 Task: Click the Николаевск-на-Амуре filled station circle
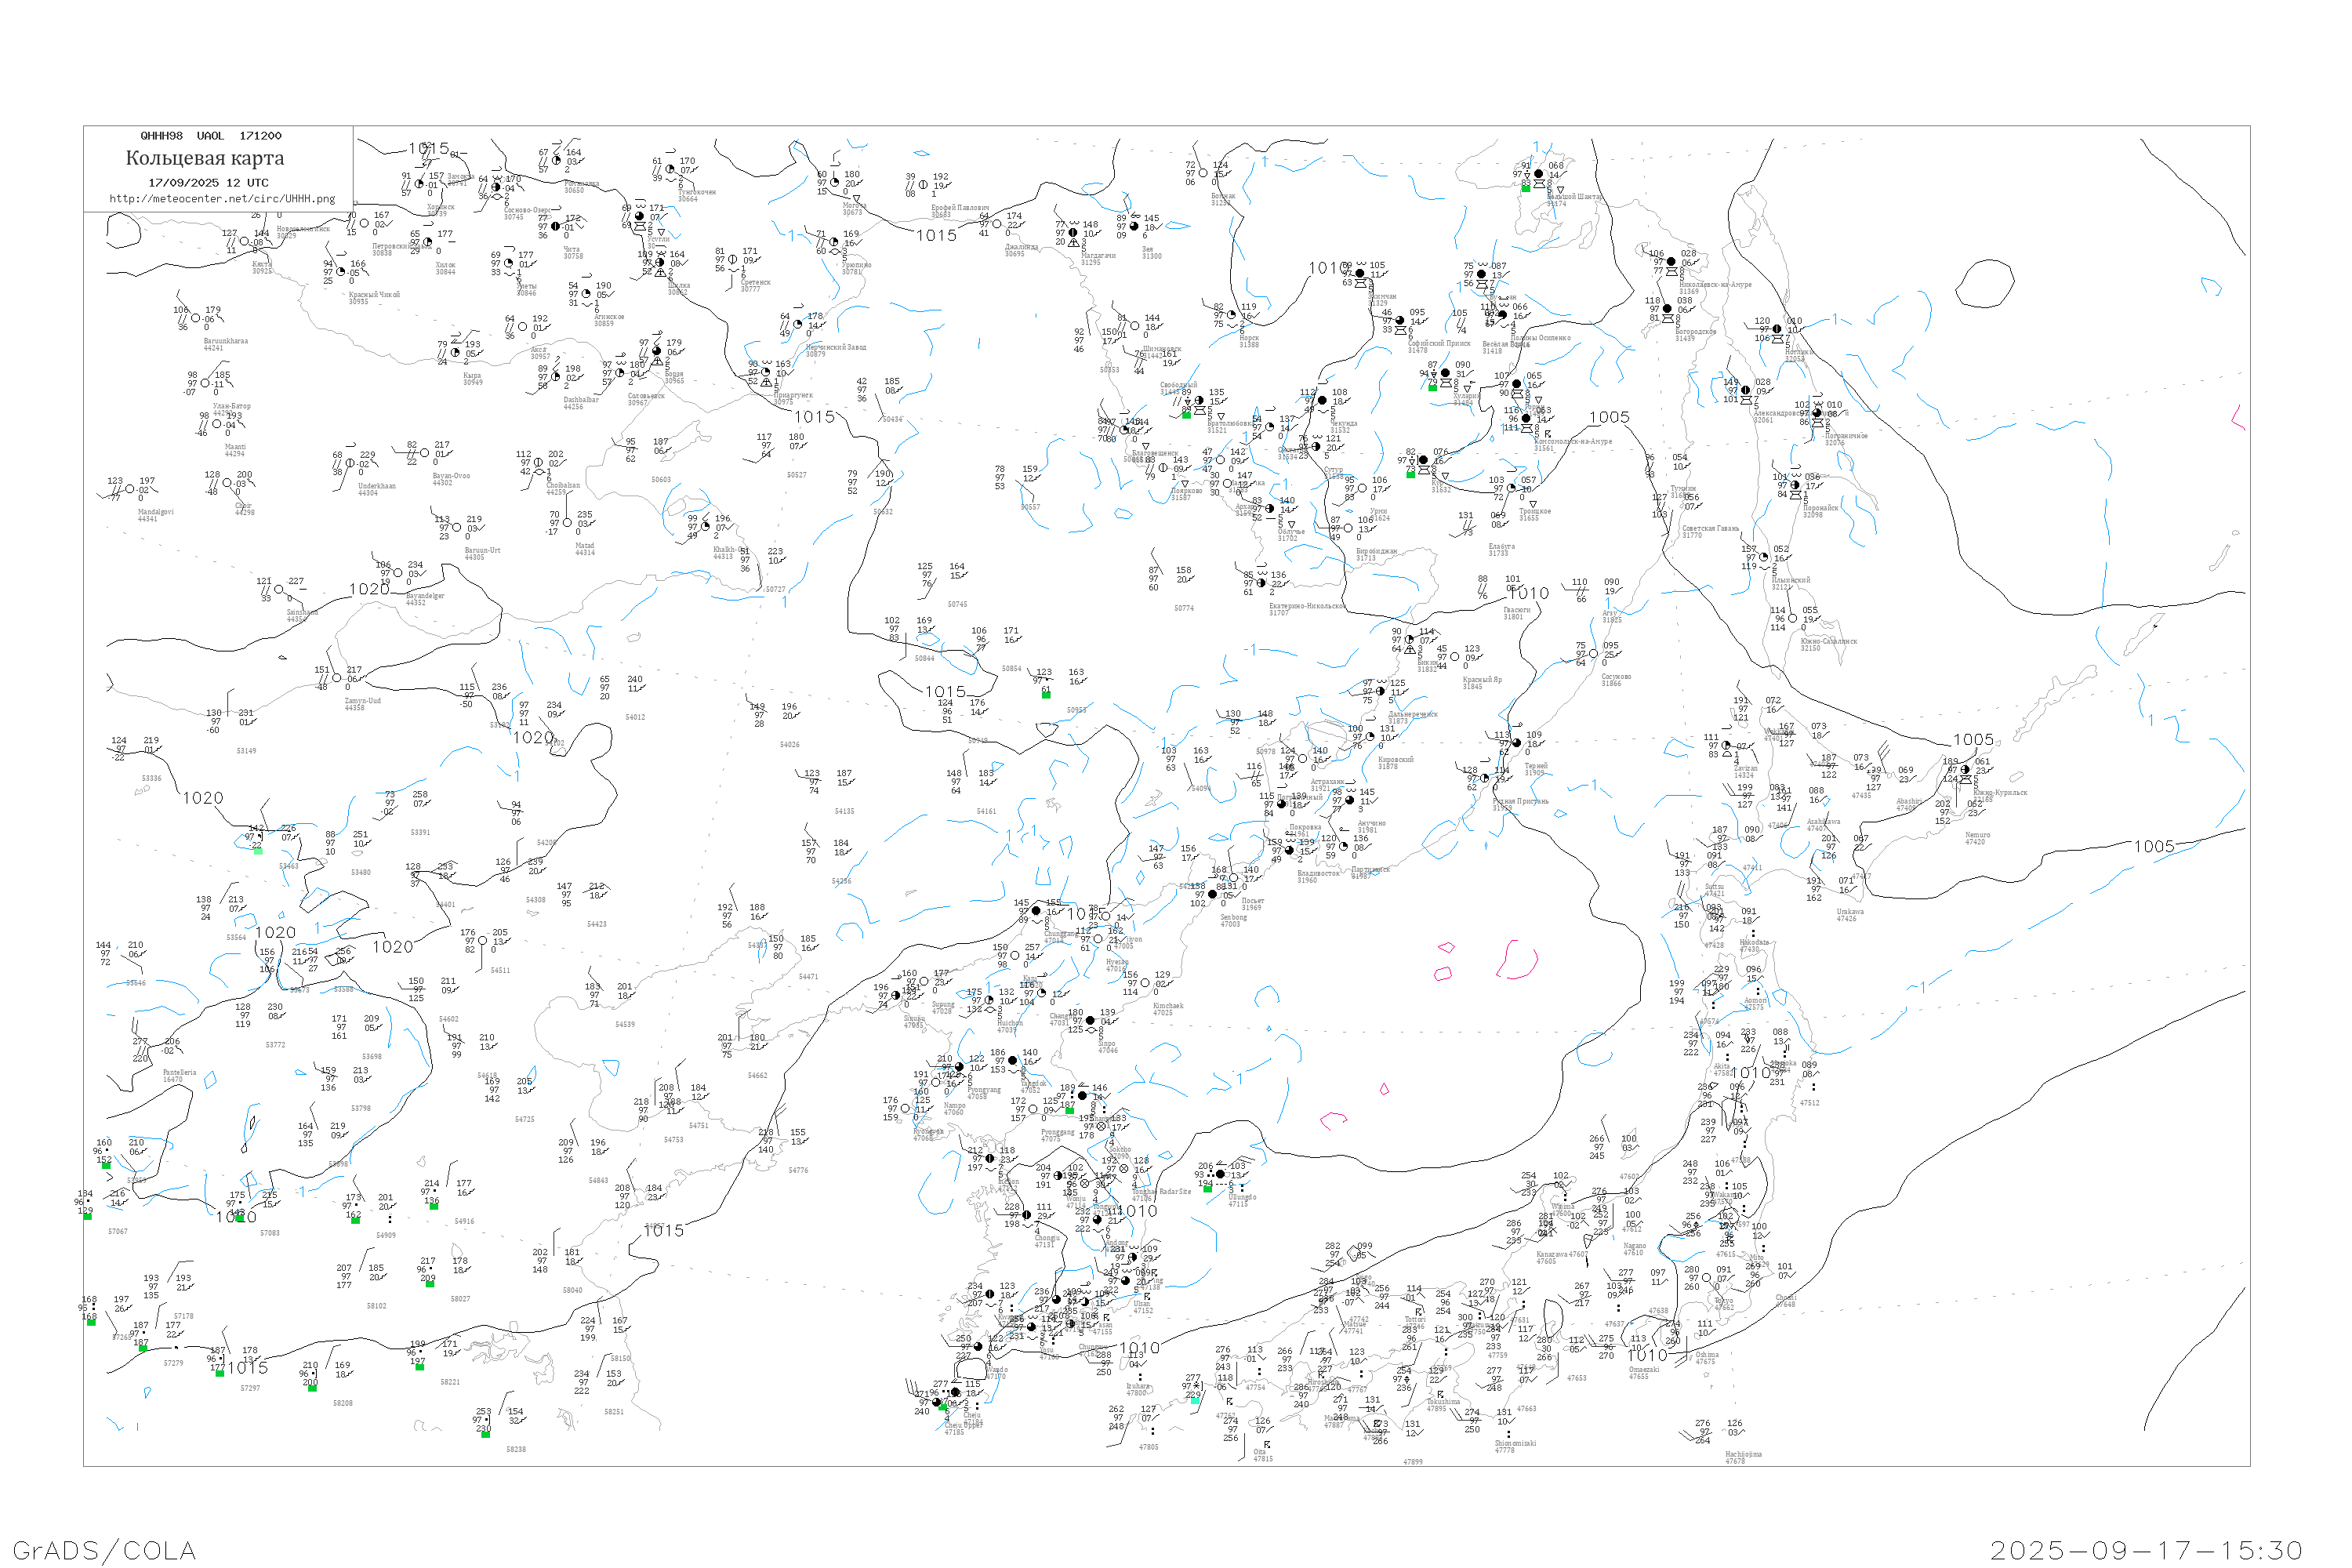1671,262
